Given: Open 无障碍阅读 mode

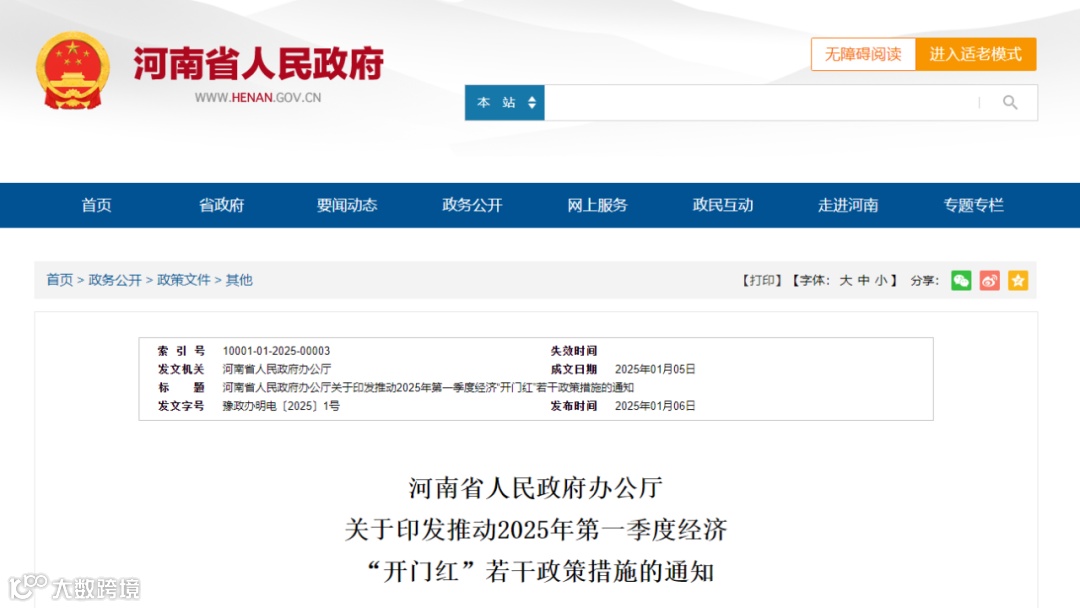Looking at the screenshot, I should 863,54.
